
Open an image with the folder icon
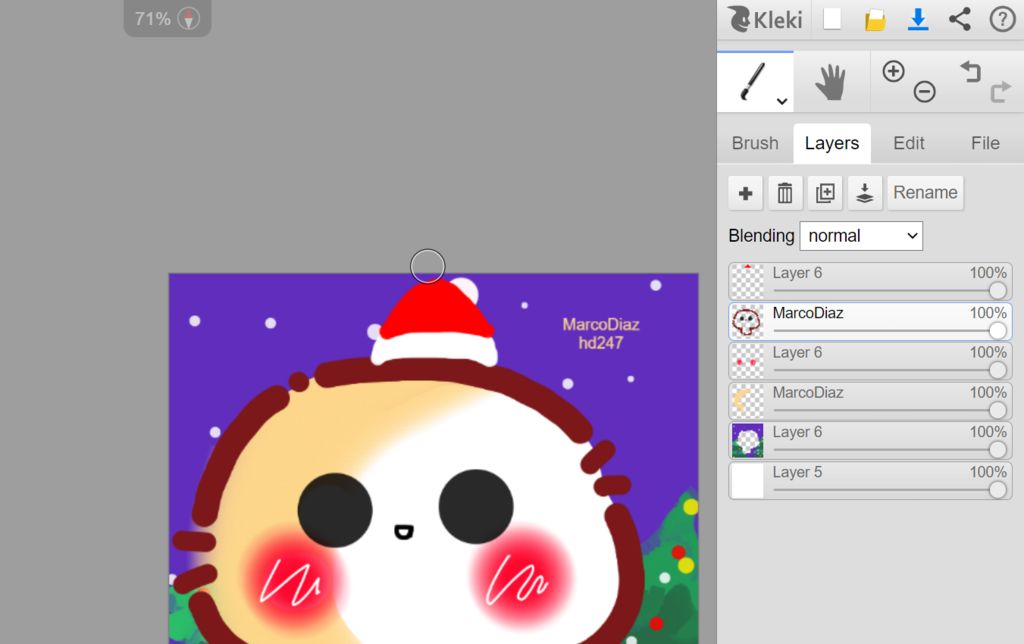(875, 20)
